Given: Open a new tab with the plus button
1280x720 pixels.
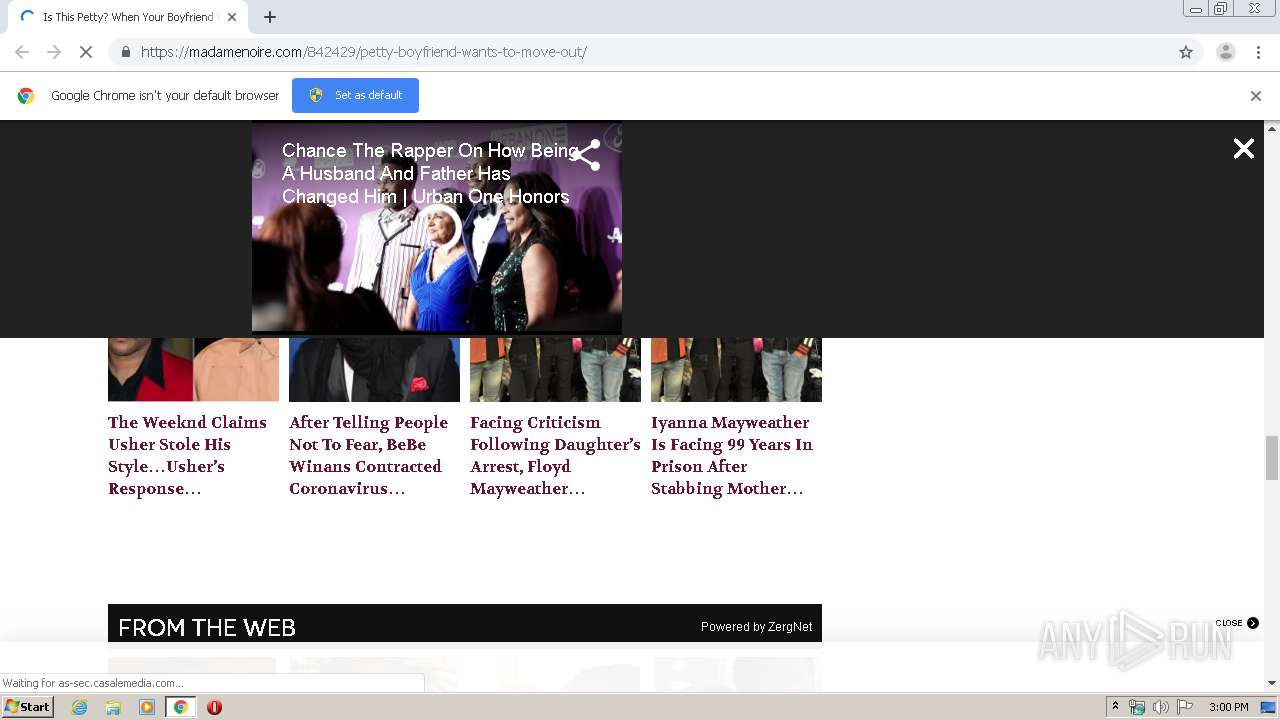Looking at the screenshot, I should (x=270, y=17).
